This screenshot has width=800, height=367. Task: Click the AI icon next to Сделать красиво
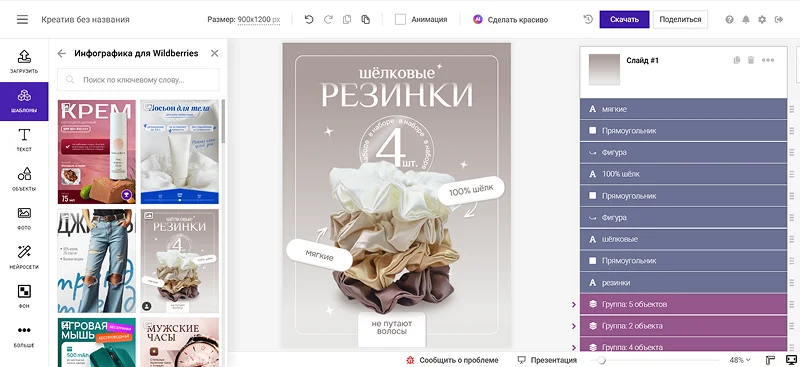[478, 19]
